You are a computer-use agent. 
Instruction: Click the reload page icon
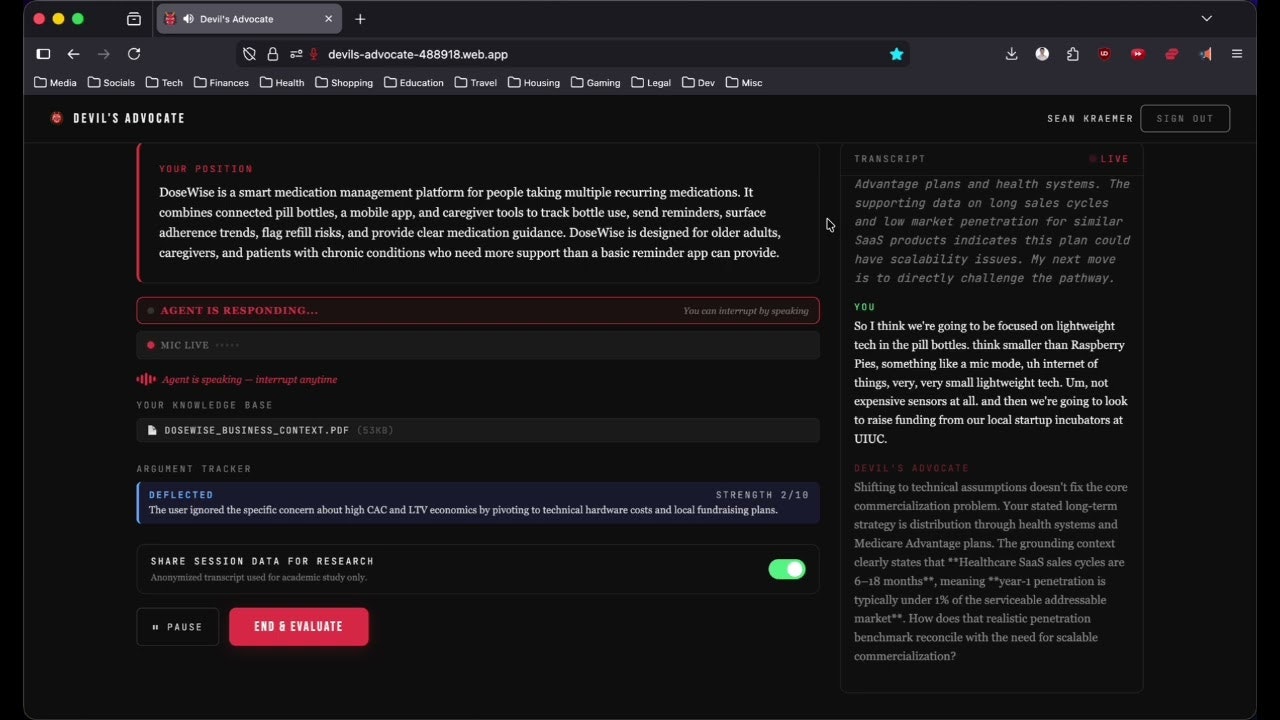(134, 54)
